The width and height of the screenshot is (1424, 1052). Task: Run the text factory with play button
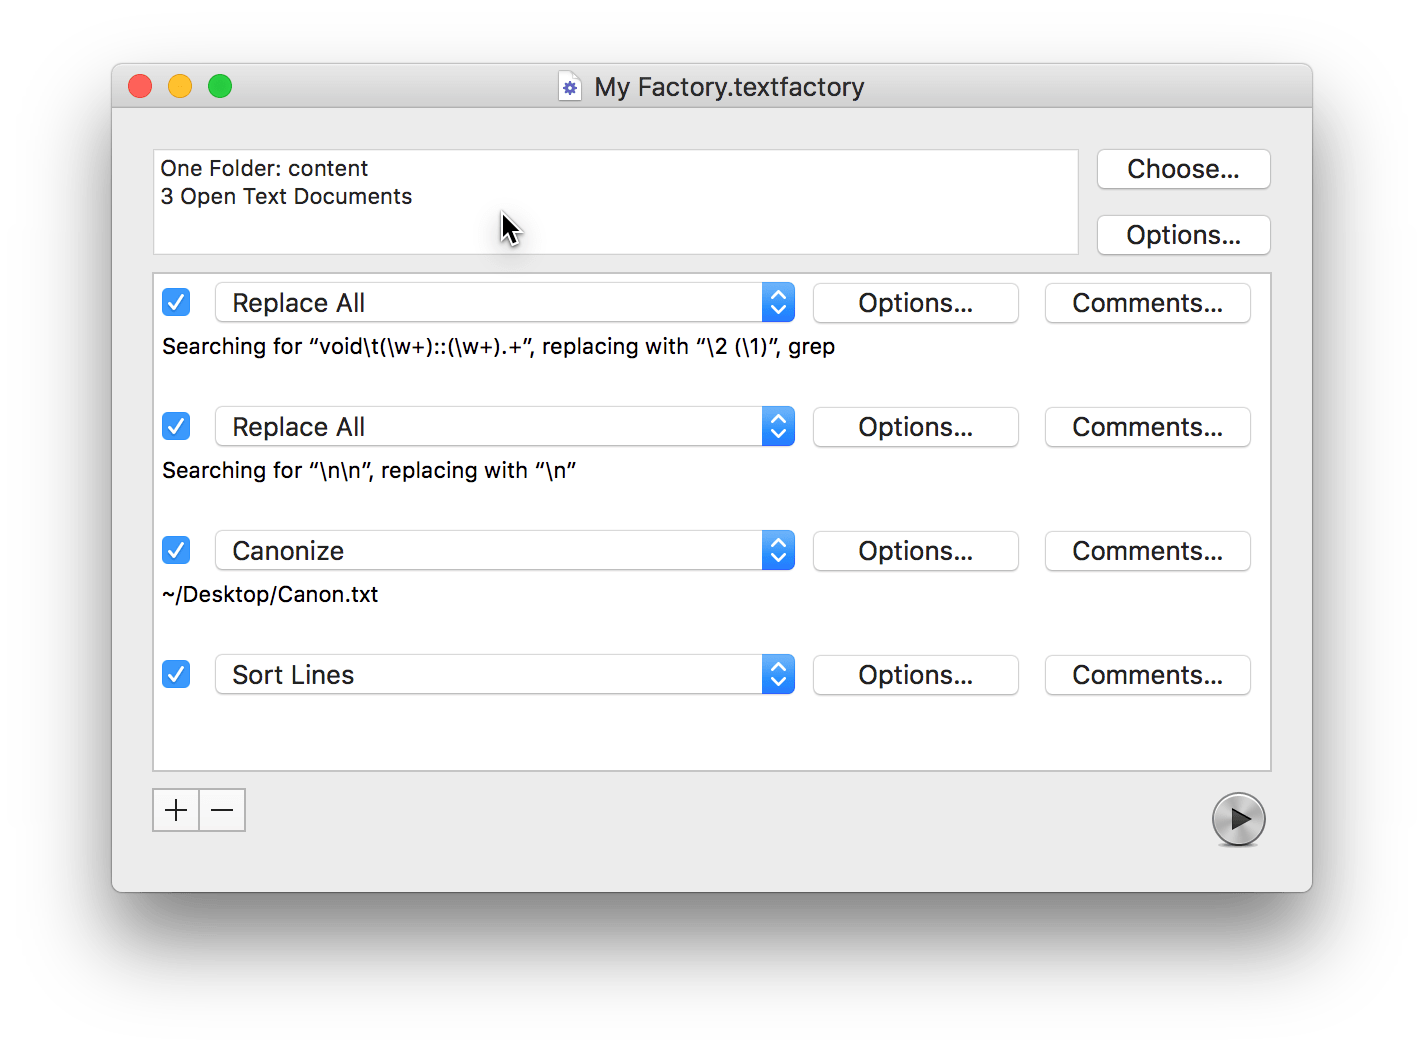[x=1238, y=819]
